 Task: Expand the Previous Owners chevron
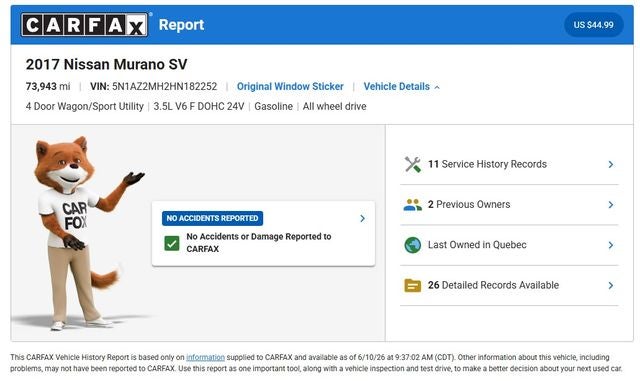coord(611,205)
